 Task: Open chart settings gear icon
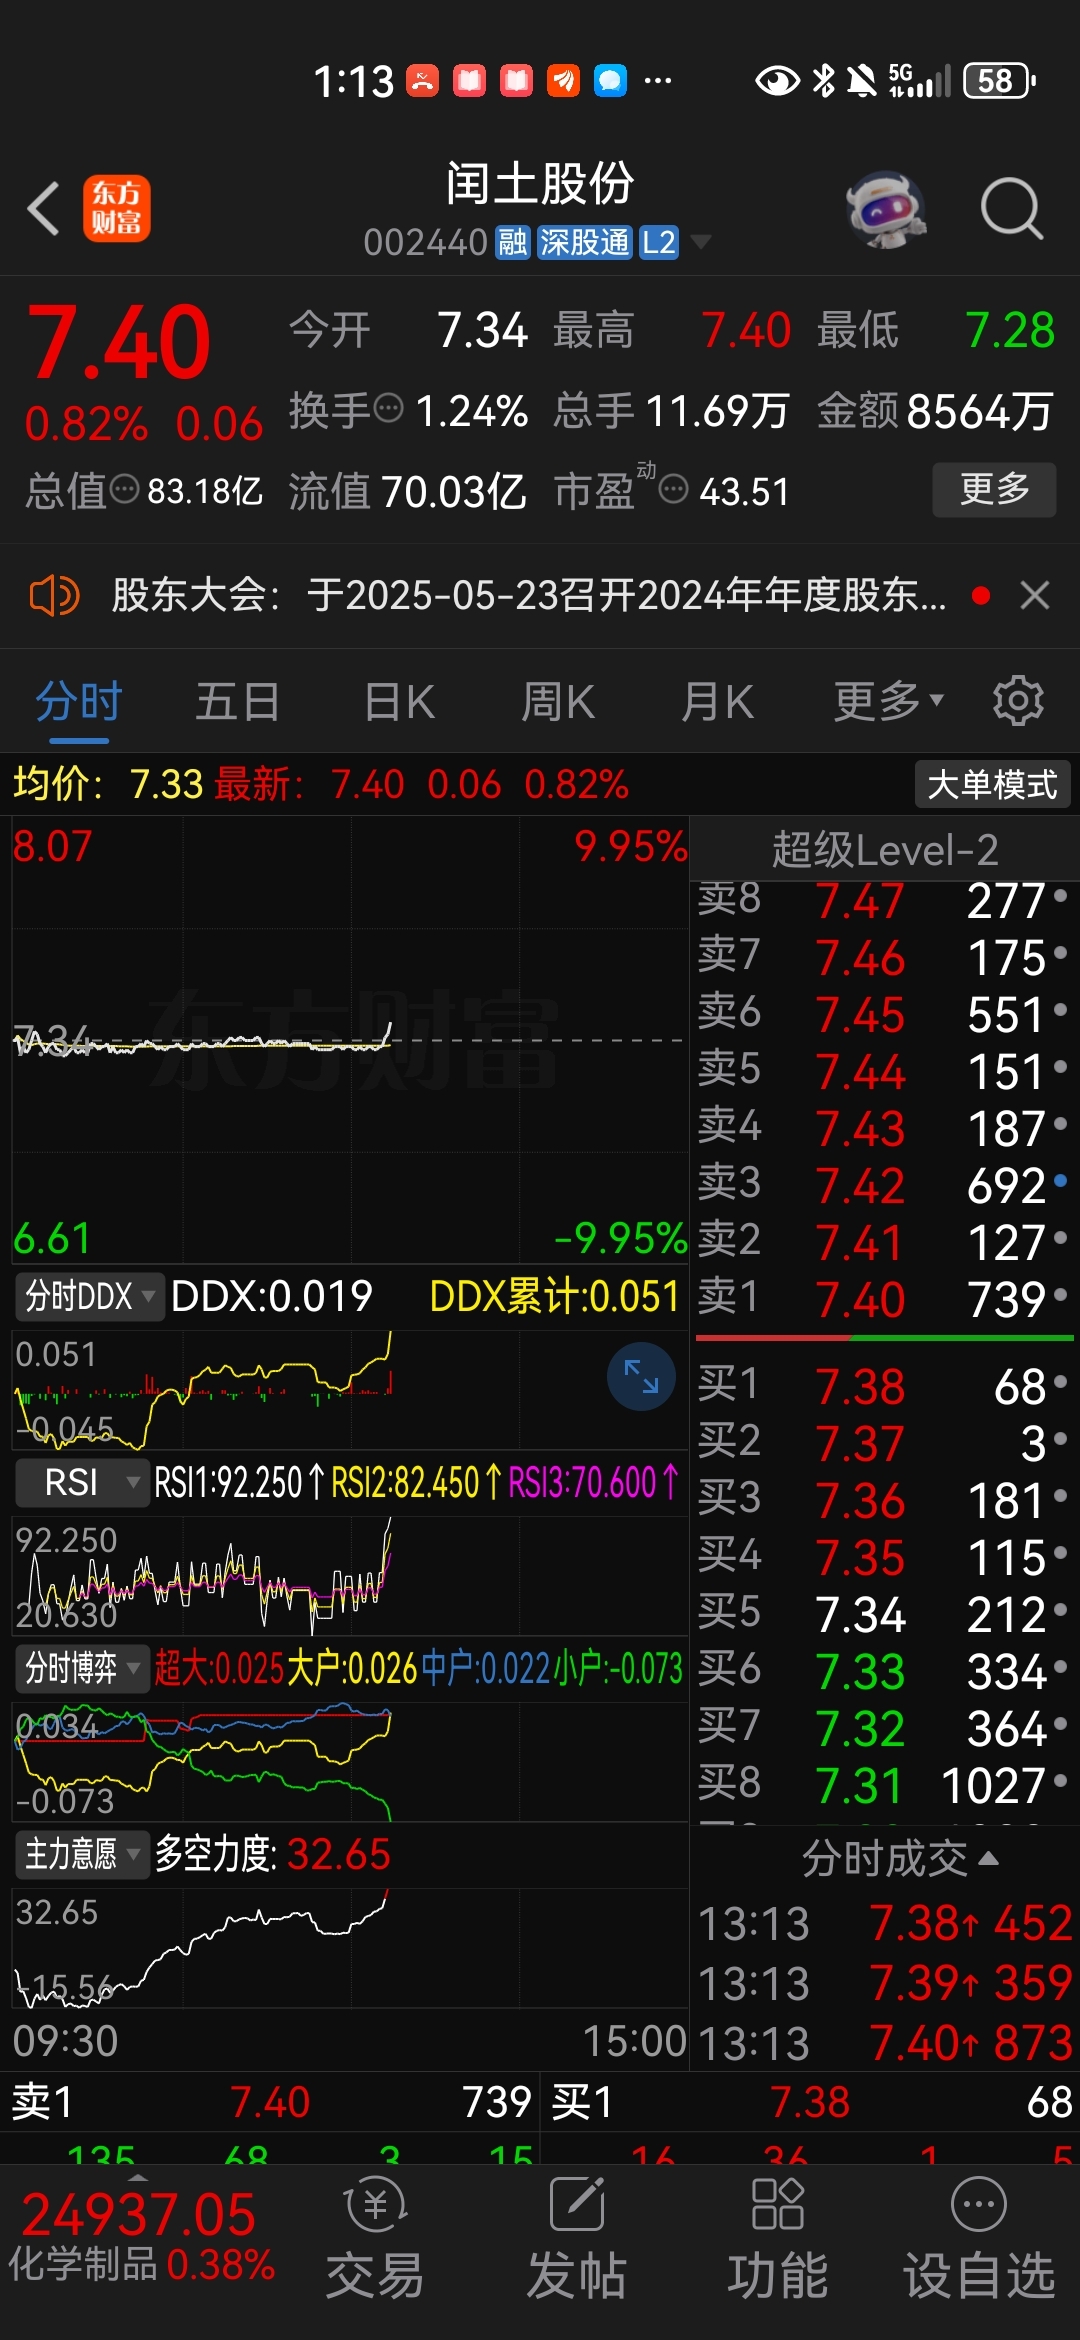tap(1018, 700)
